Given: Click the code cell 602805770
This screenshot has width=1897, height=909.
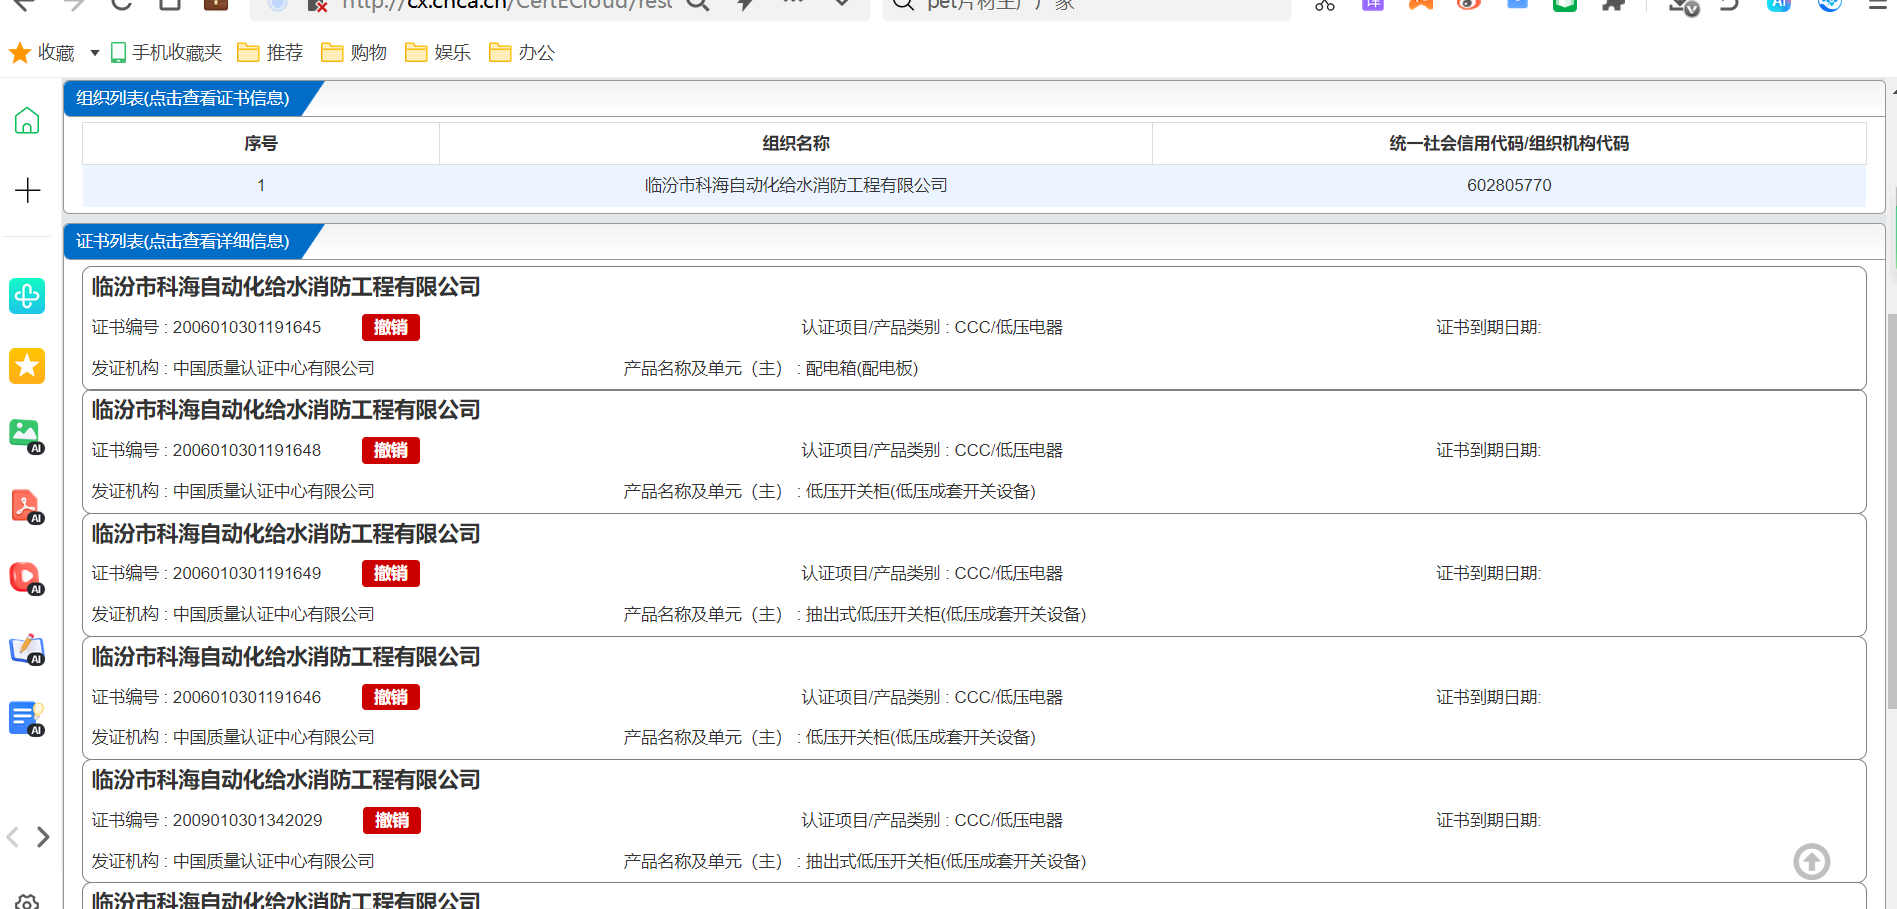Looking at the screenshot, I should [x=1509, y=186].
